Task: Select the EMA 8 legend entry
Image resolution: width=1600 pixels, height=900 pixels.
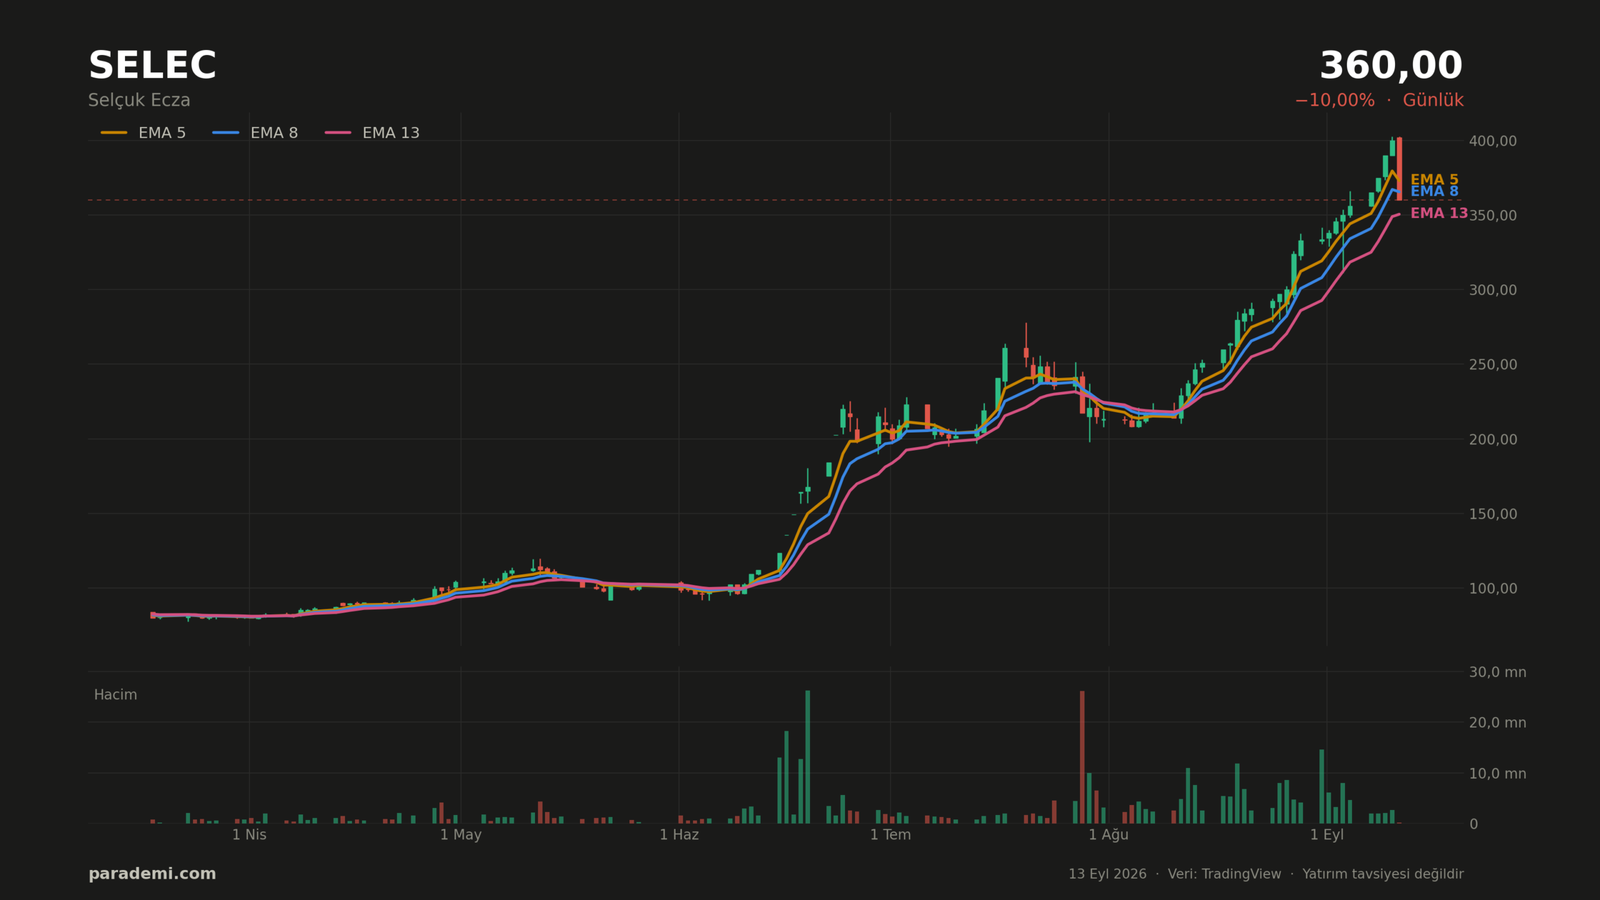Action: [255, 133]
